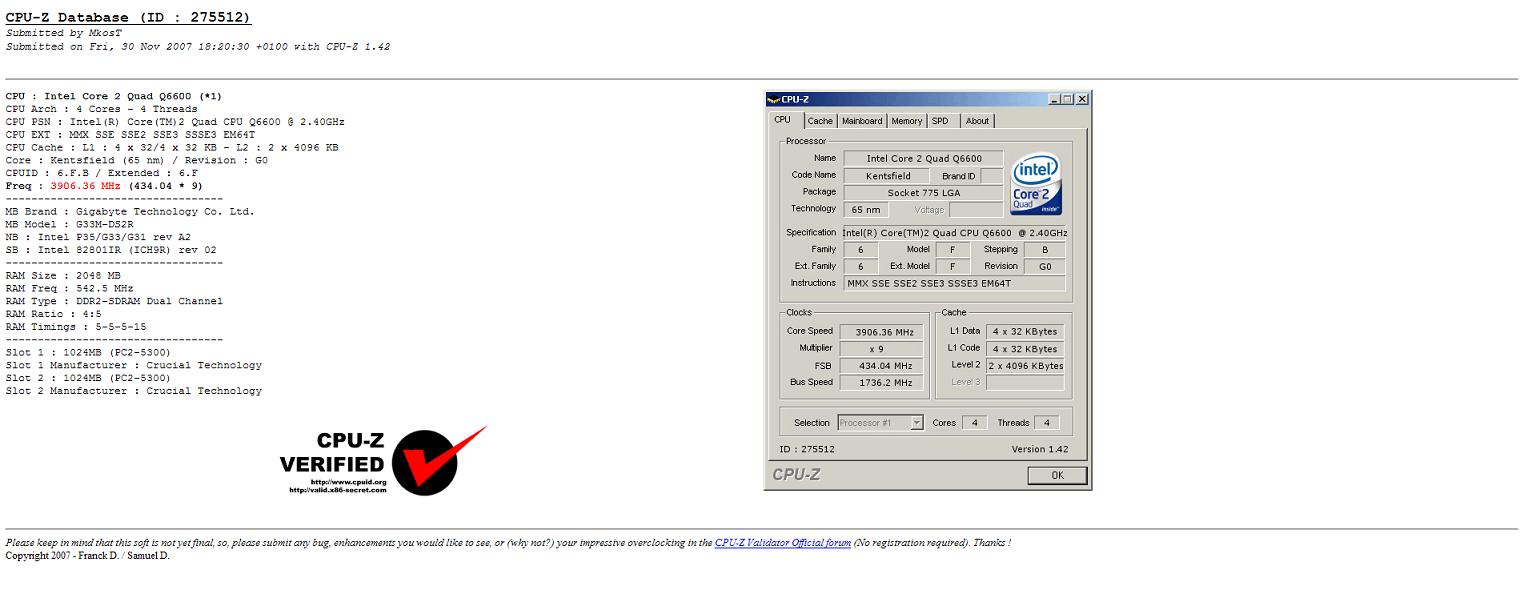Image resolution: width=1524 pixels, height=590 pixels.
Task: Show the SPD tab
Action: [x=940, y=121]
